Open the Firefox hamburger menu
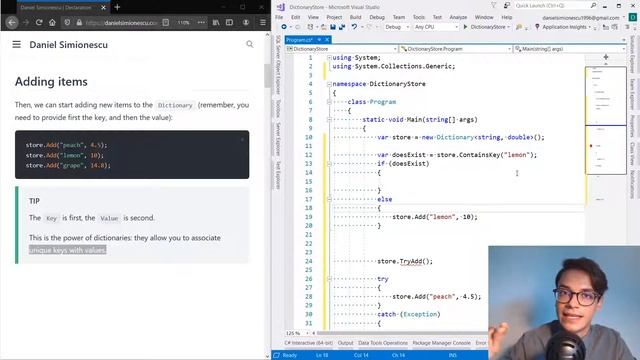 click(x=263, y=22)
